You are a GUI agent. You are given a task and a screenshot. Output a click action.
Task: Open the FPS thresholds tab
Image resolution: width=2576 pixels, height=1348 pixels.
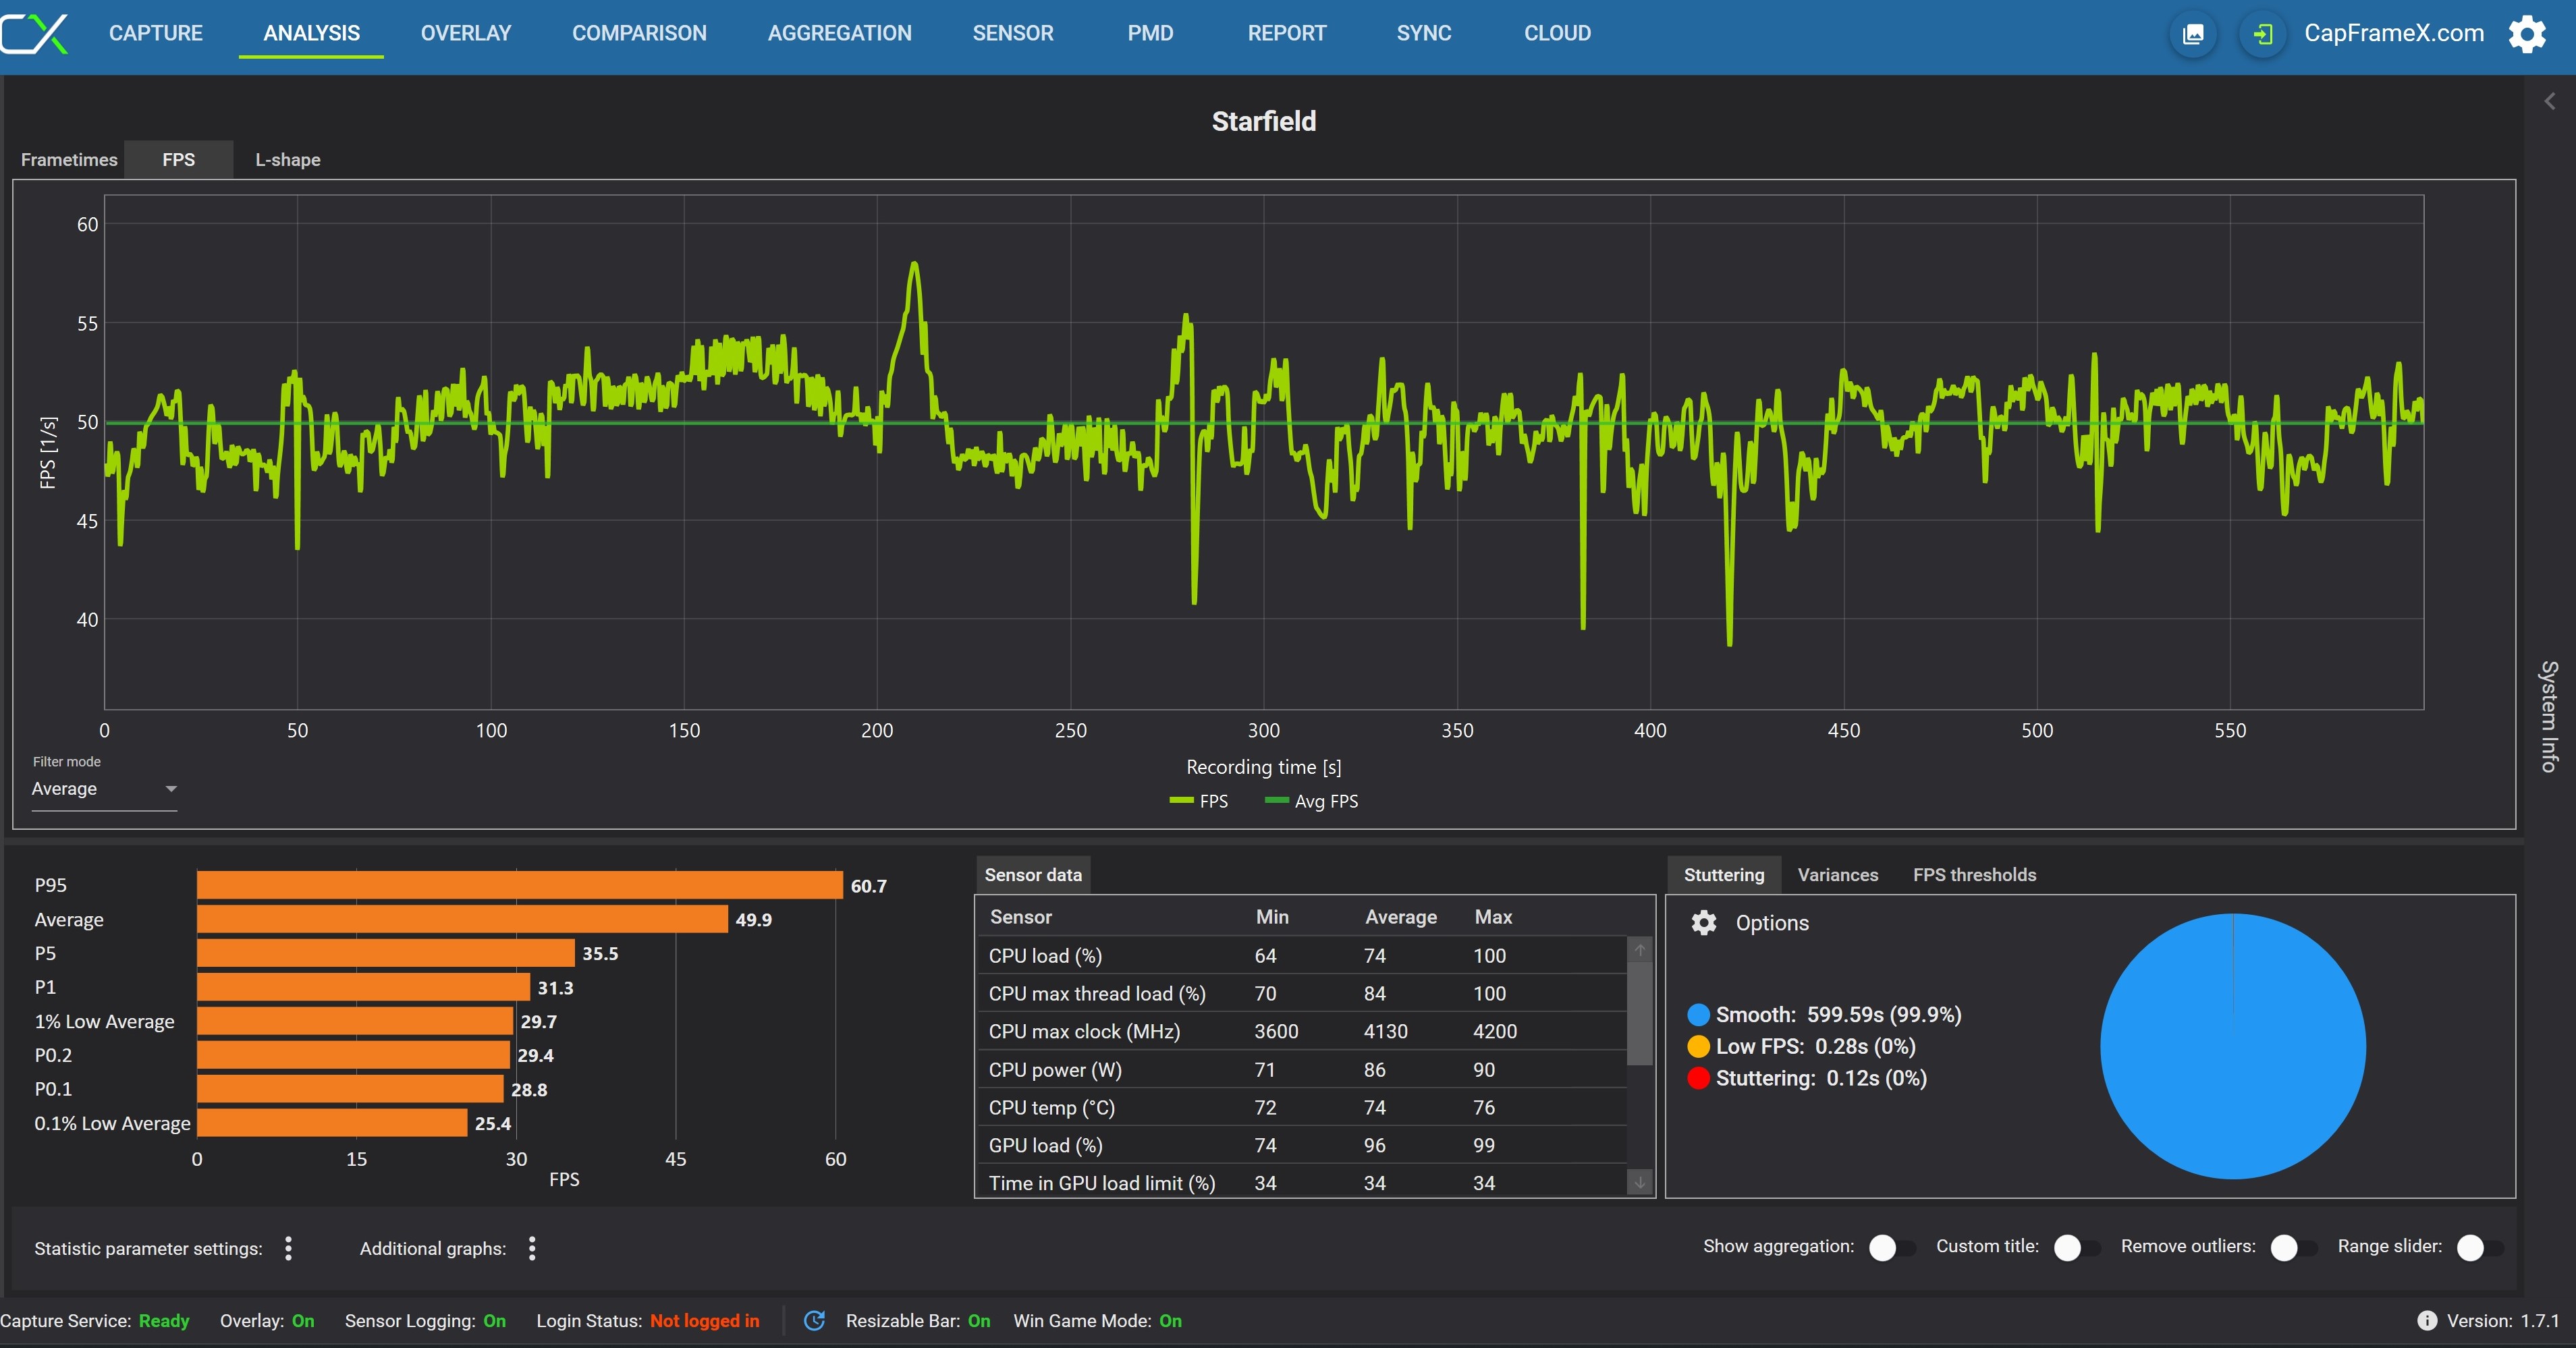pos(1974,875)
